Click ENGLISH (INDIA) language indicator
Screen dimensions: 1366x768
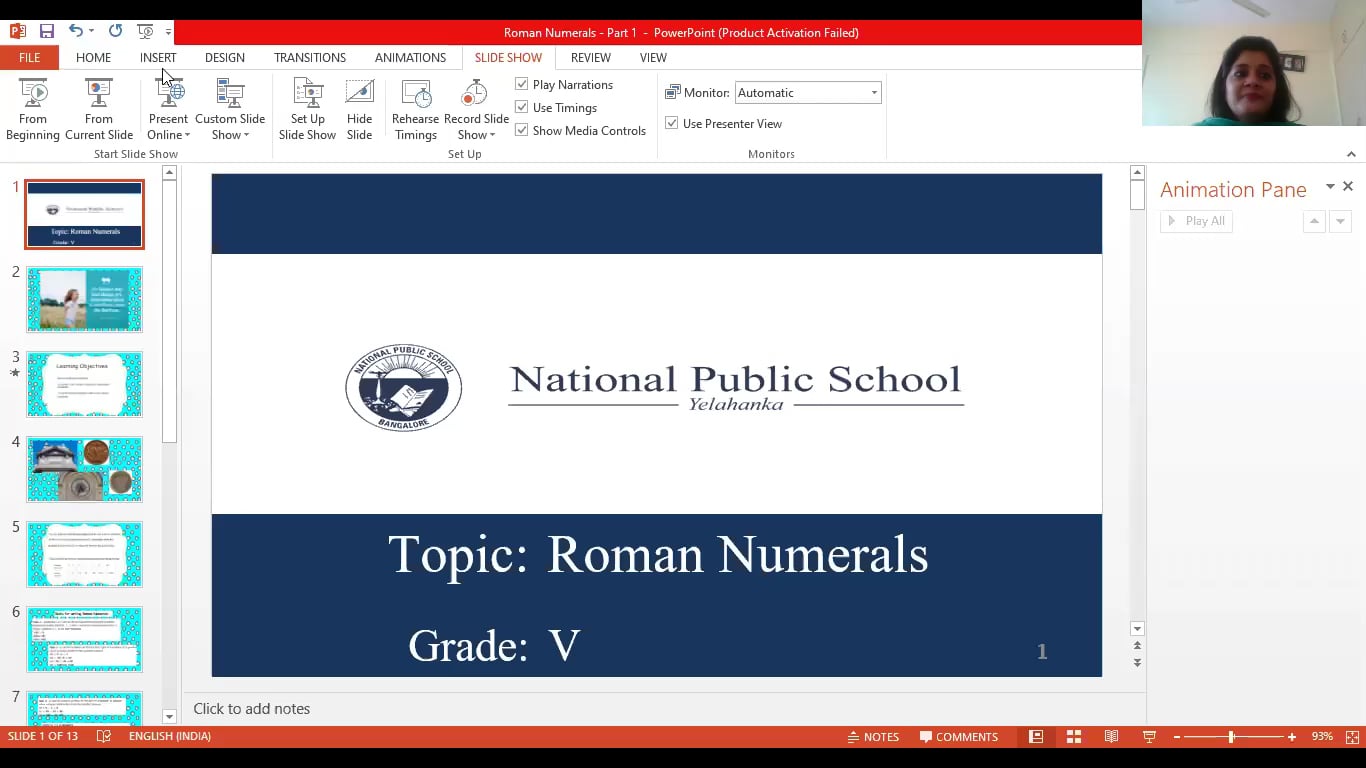(170, 737)
